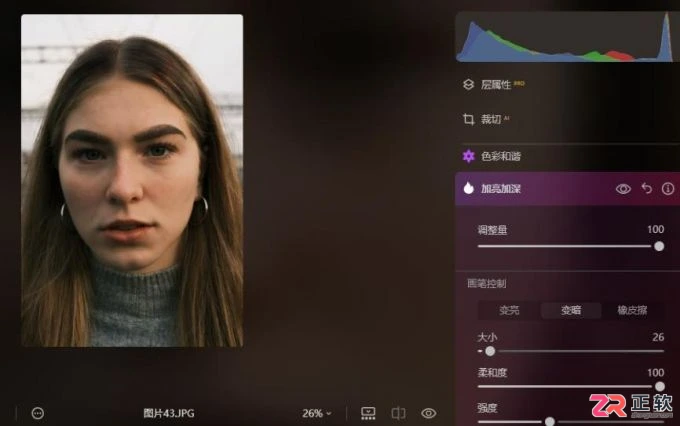Open the 26% zoom level dropdown

point(317,413)
